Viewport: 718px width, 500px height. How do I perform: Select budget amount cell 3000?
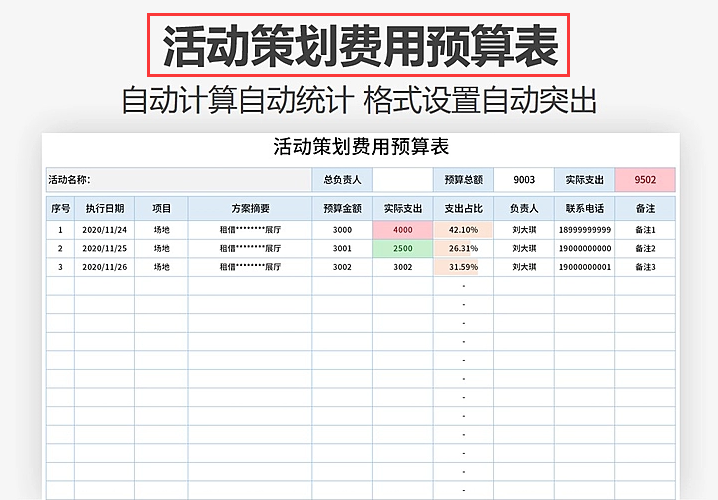coord(342,230)
